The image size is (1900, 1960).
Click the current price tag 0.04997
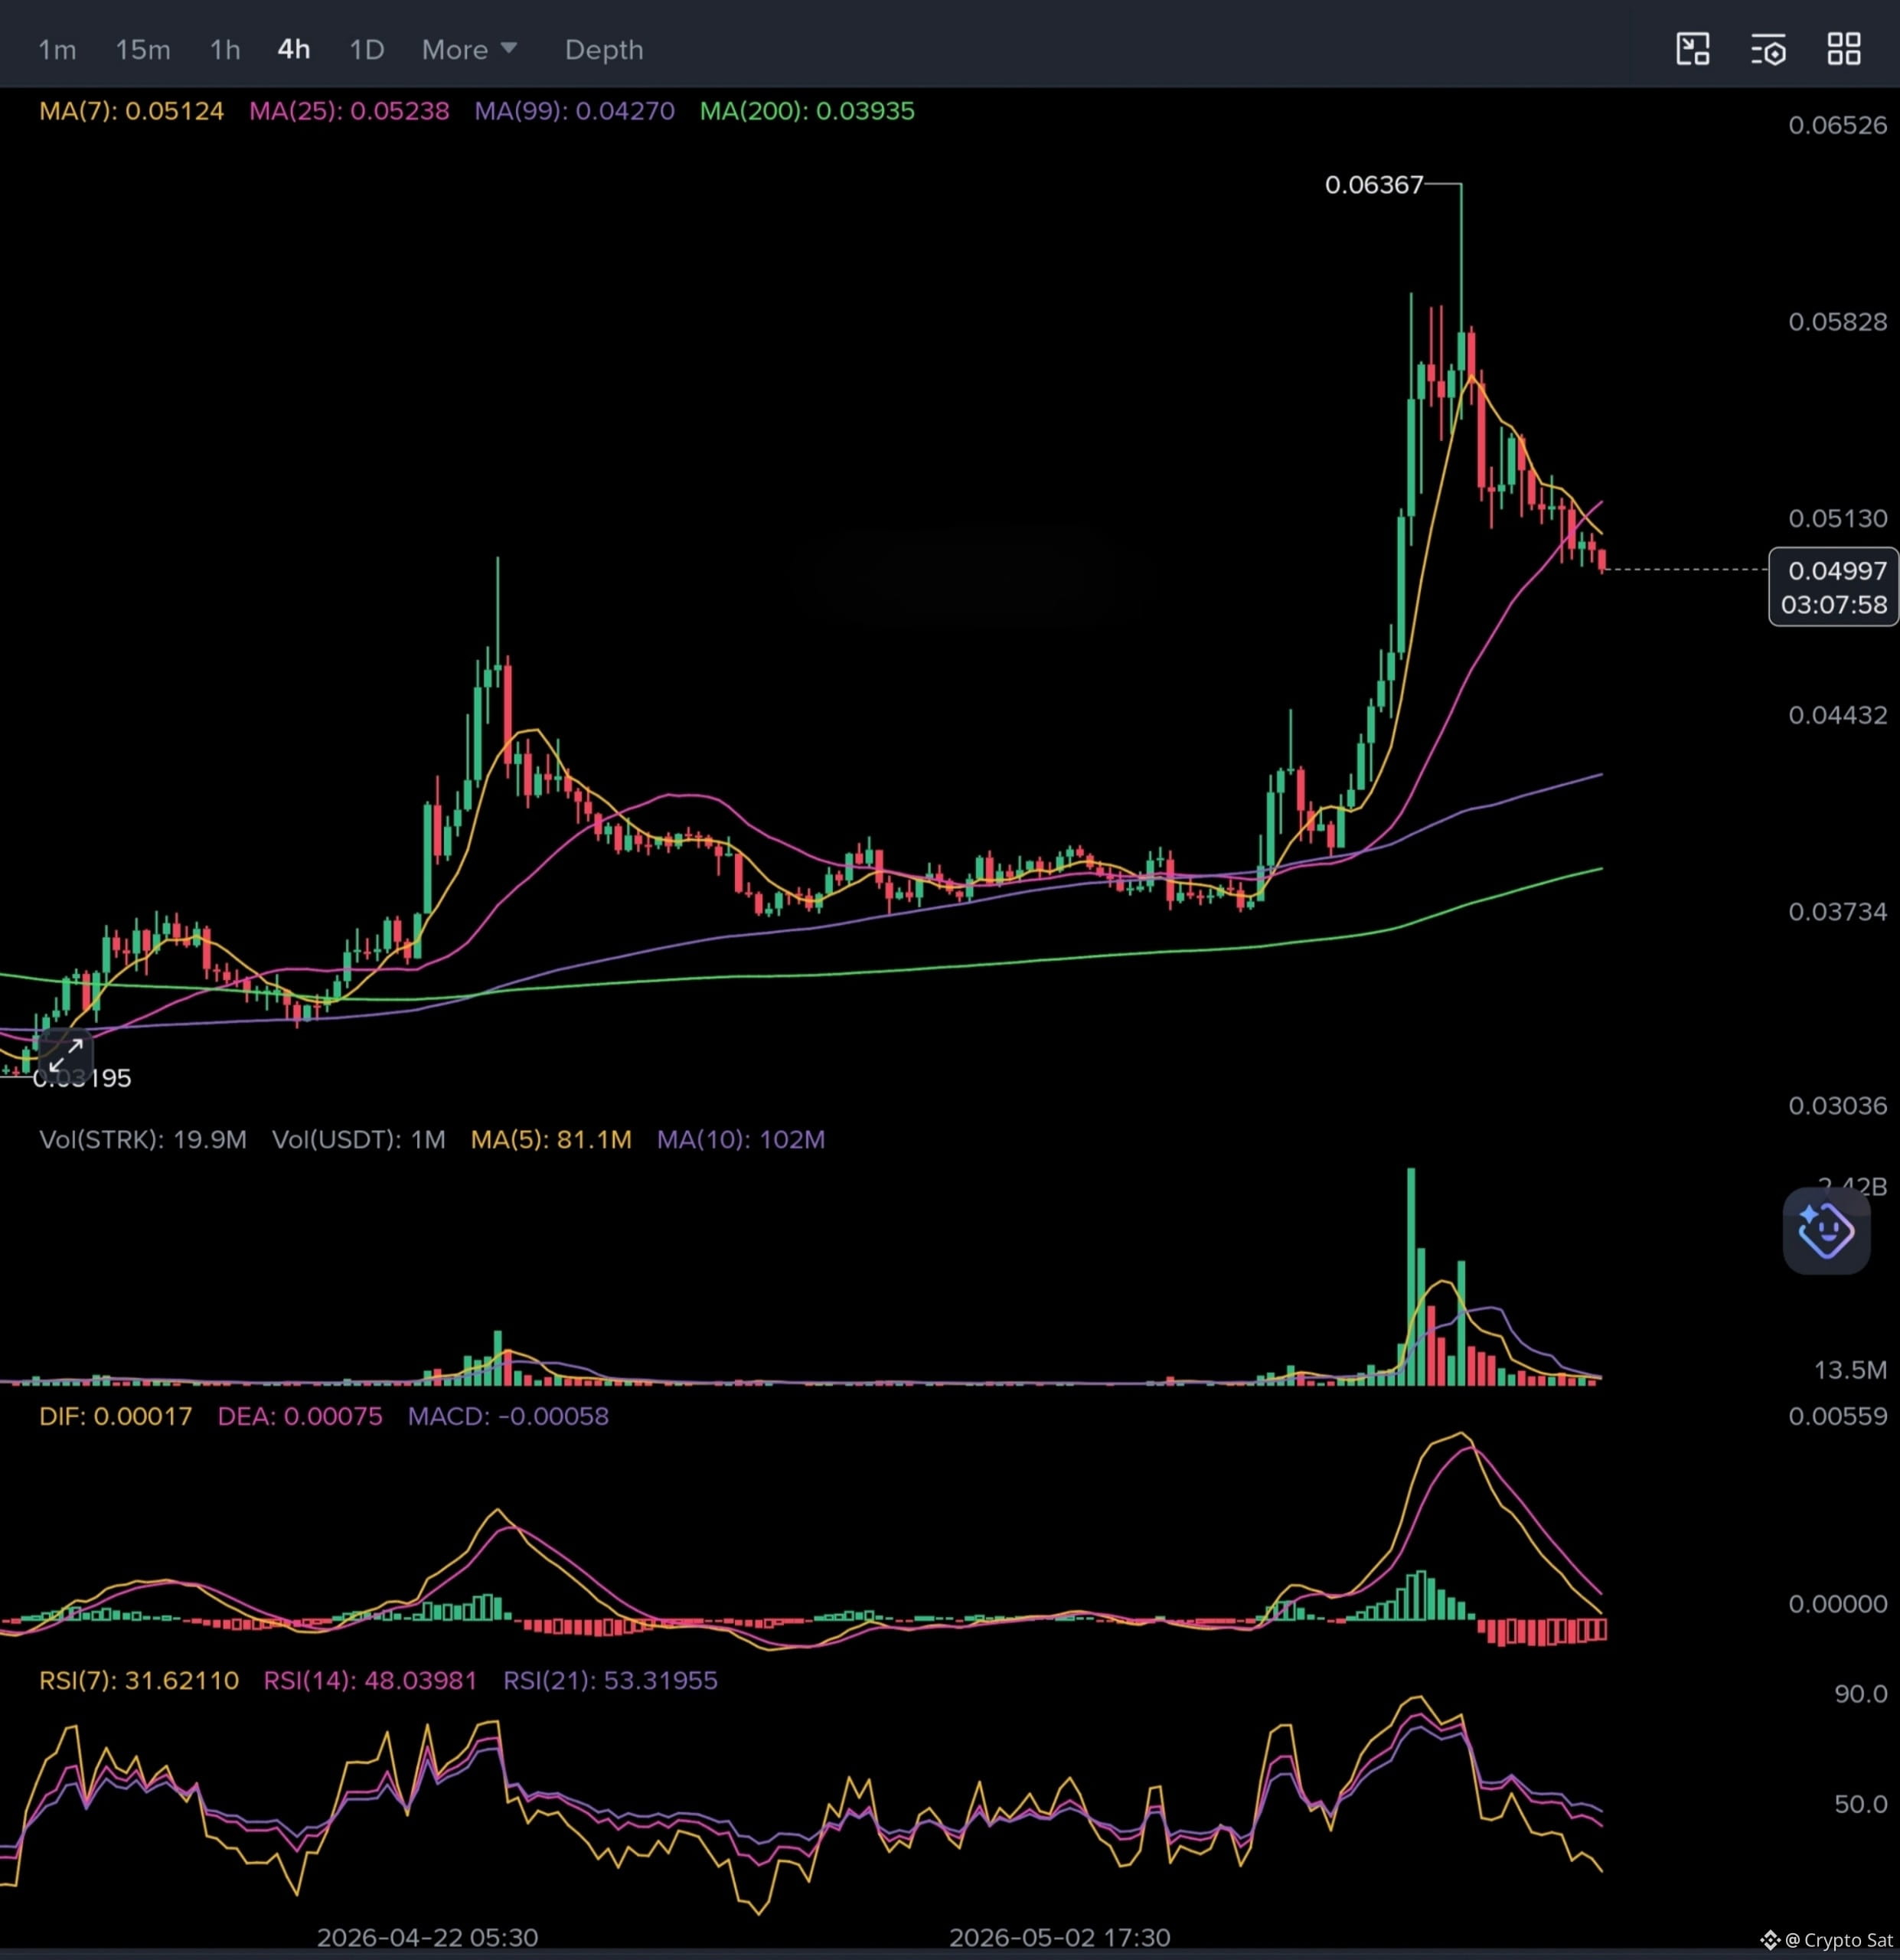pyautogui.click(x=1833, y=586)
